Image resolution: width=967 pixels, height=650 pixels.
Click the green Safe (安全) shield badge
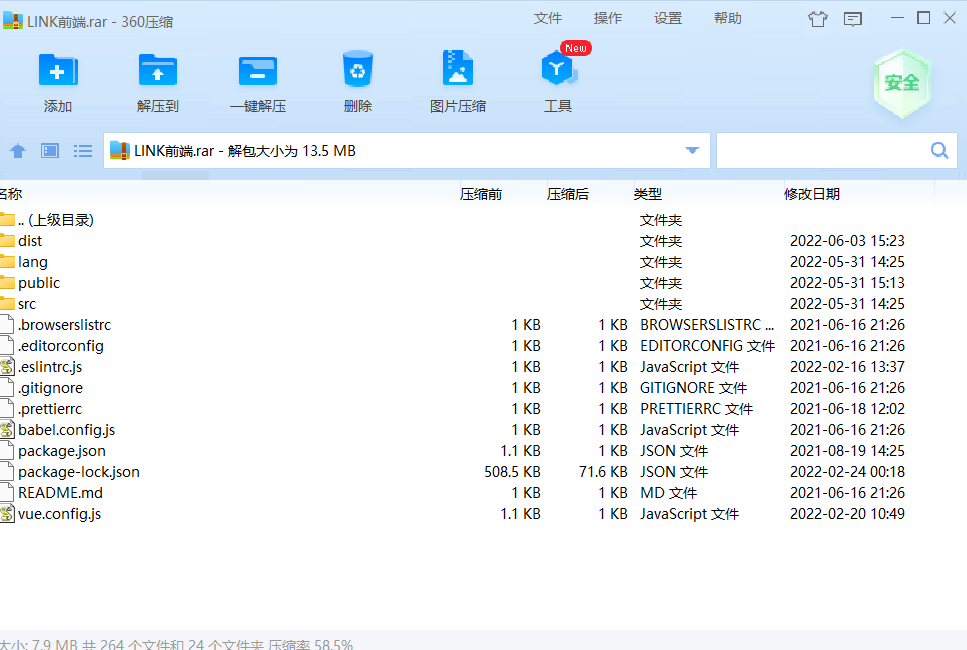[x=902, y=83]
